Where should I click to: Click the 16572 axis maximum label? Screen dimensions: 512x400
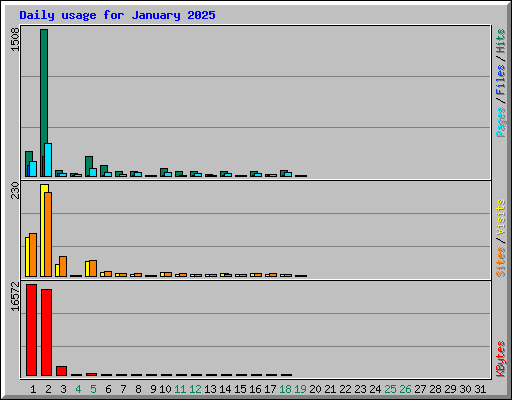click(x=15, y=296)
